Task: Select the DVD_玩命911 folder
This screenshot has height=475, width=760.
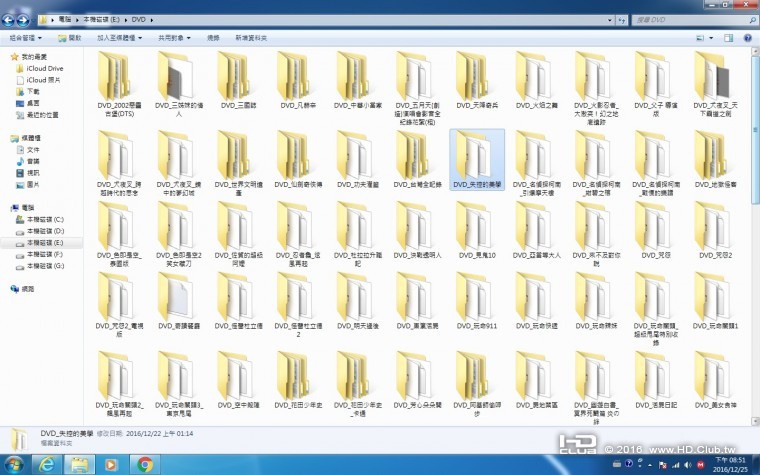Action: [477, 301]
